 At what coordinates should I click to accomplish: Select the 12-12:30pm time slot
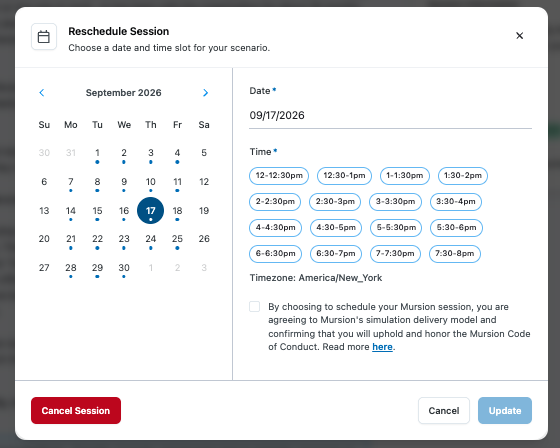279,175
